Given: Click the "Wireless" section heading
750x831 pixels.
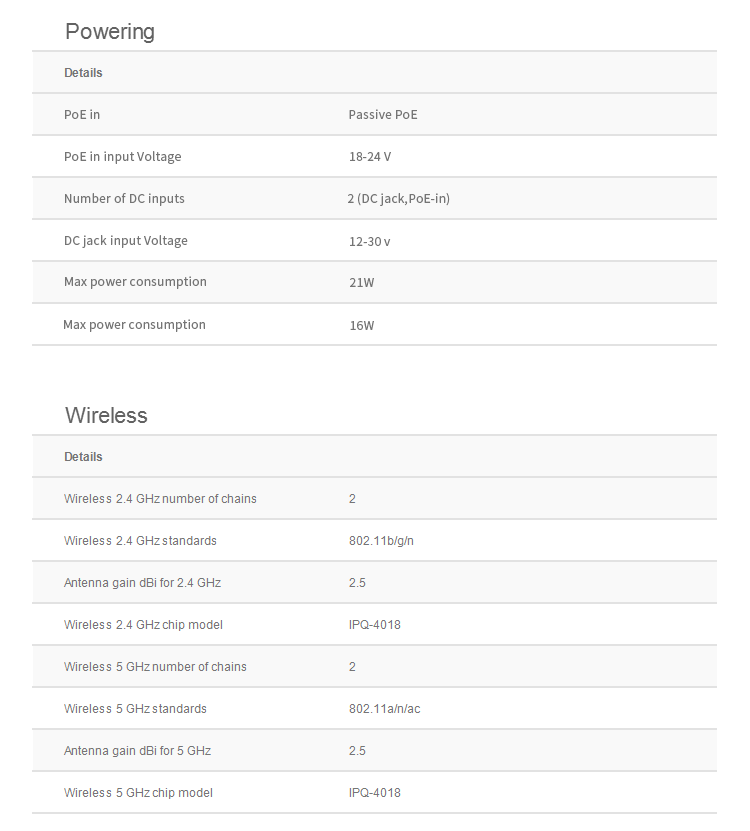Looking at the screenshot, I should 106,415.
